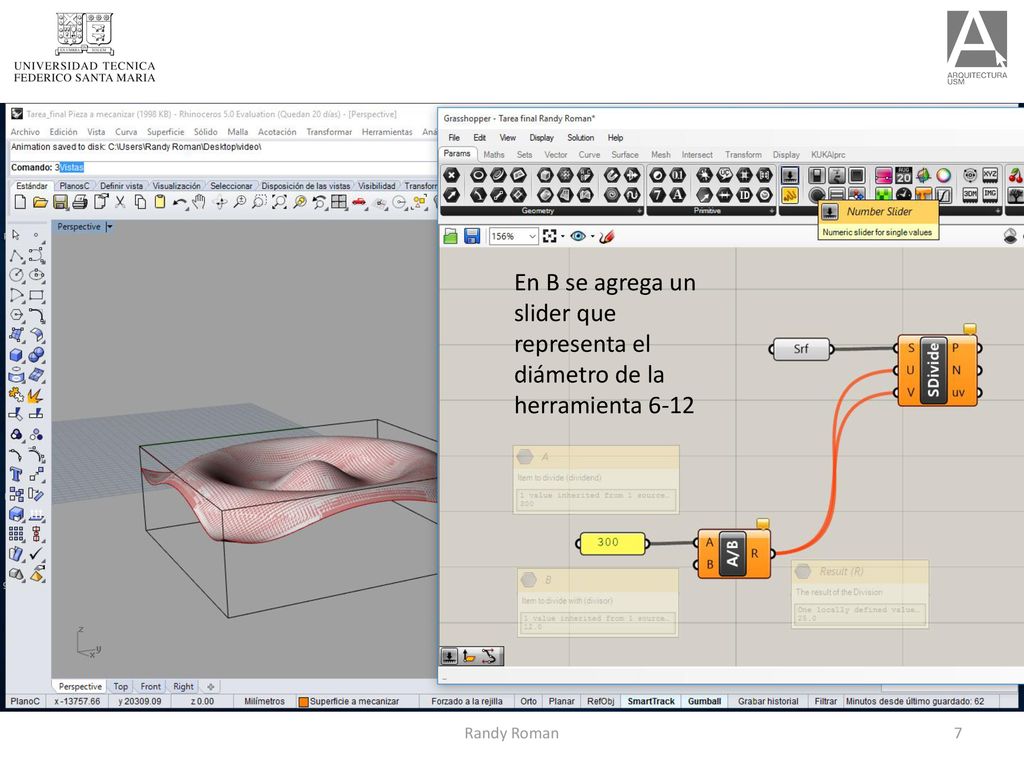Click the Paste clipboard icon in Rhino
Viewport: 1024px width, 768px height.
(160, 202)
